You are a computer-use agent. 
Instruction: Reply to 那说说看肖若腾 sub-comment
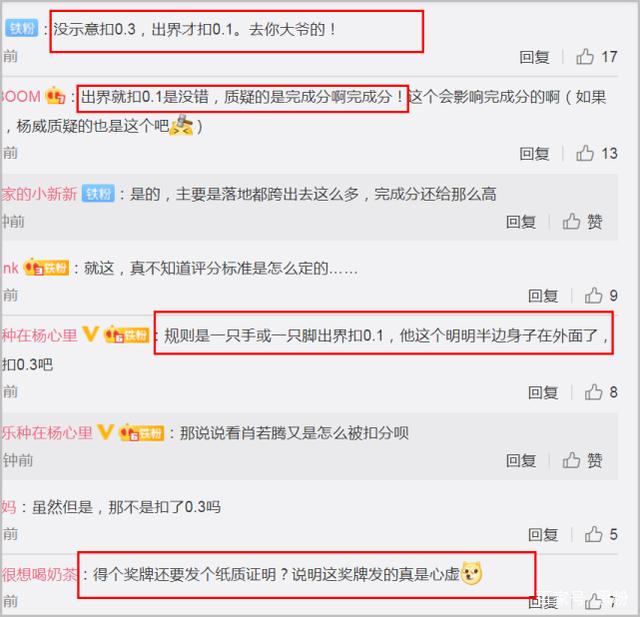pos(521,461)
